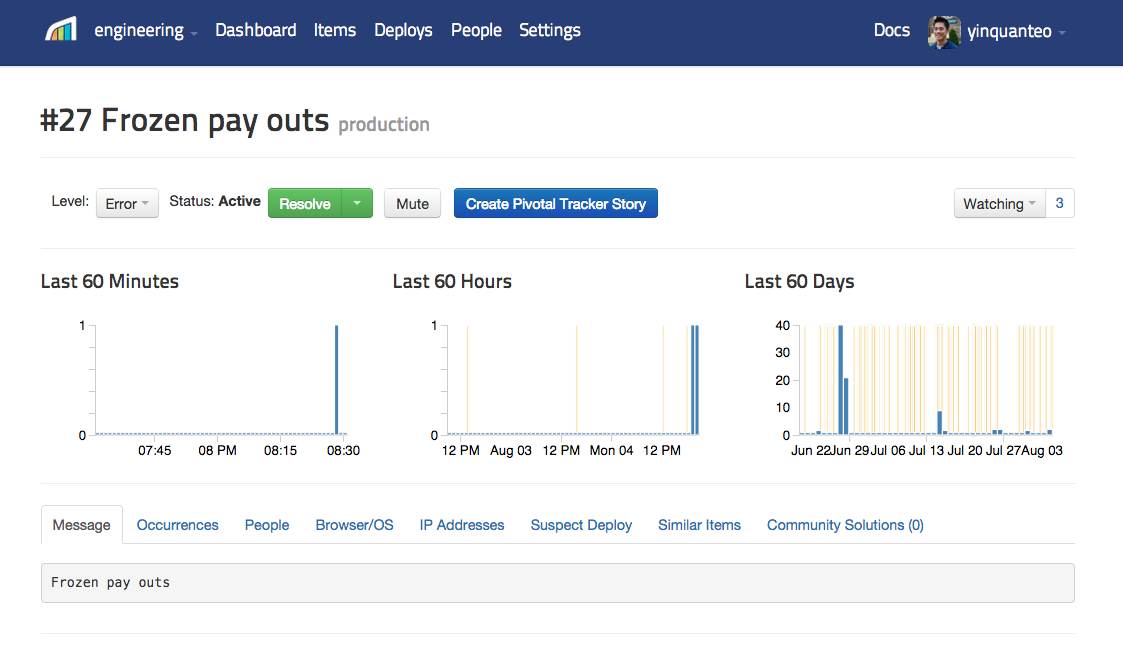Open the Resolve options arrow
1123x648 pixels.
click(357, 203)
